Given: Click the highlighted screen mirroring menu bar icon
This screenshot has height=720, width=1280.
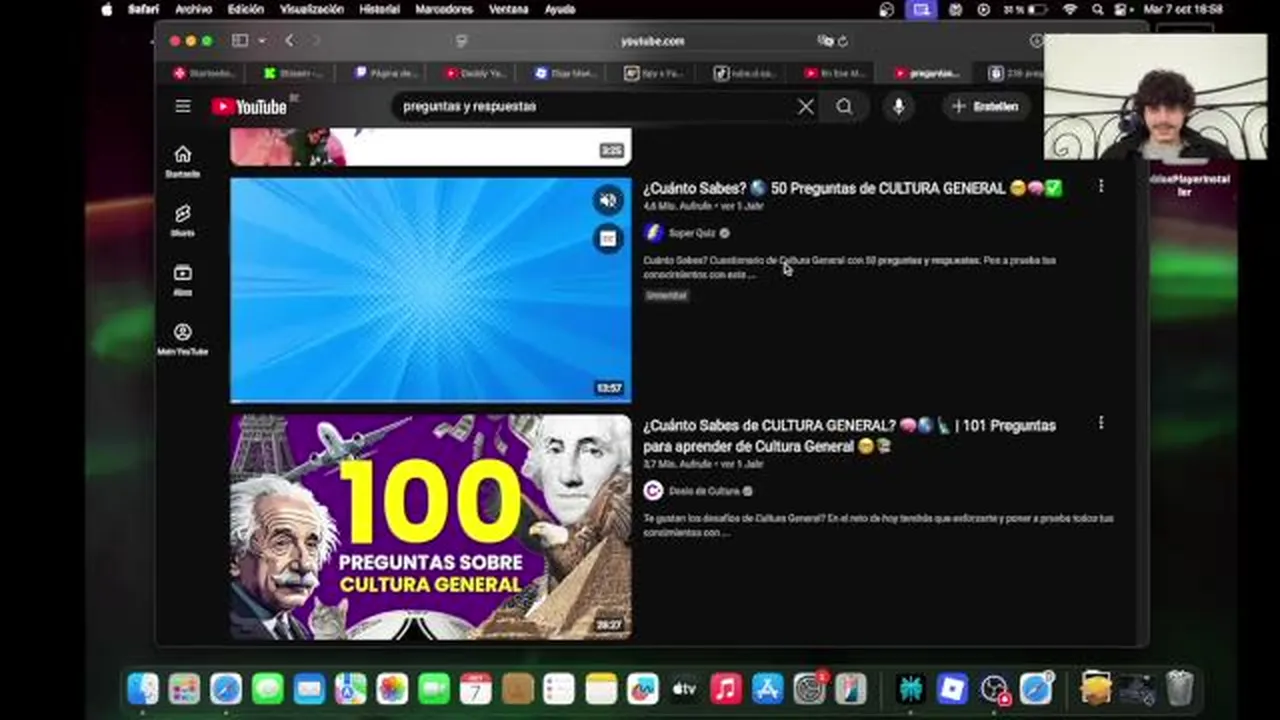Looking at the screenshot, I should click(x=920, y=9).
